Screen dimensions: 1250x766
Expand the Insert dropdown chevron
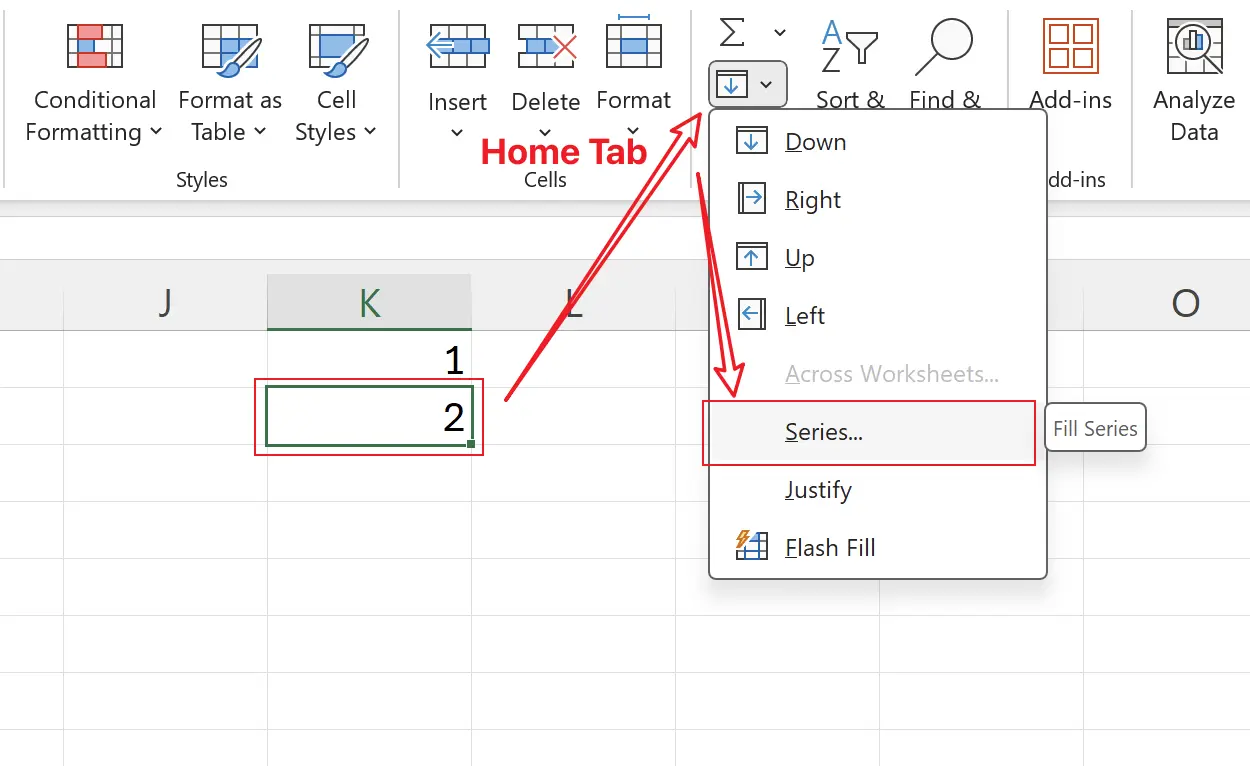(x=457, y=131)
